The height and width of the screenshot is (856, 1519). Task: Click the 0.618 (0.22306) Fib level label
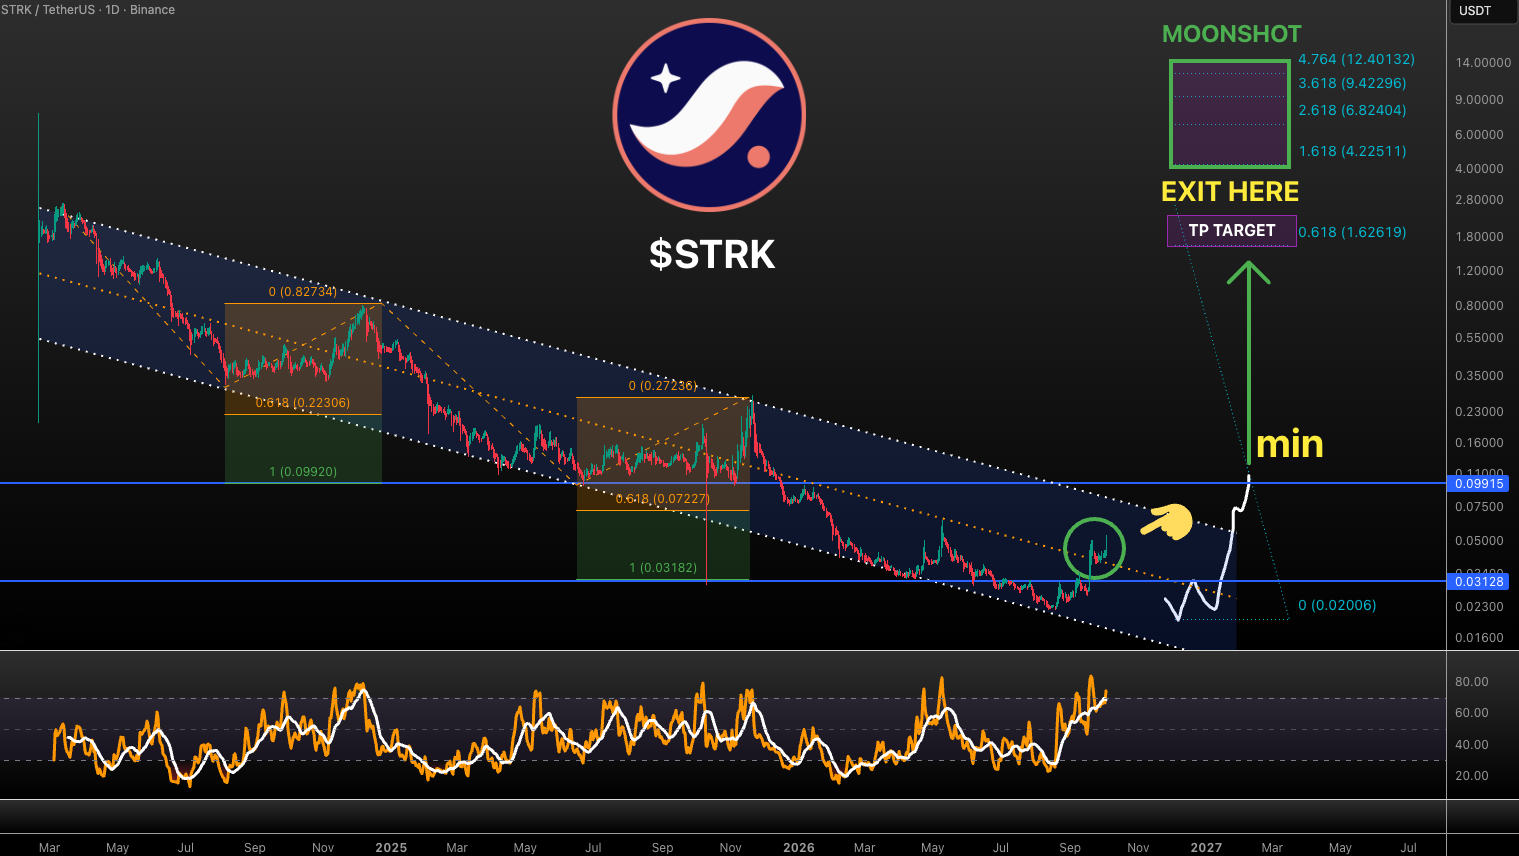303,403
